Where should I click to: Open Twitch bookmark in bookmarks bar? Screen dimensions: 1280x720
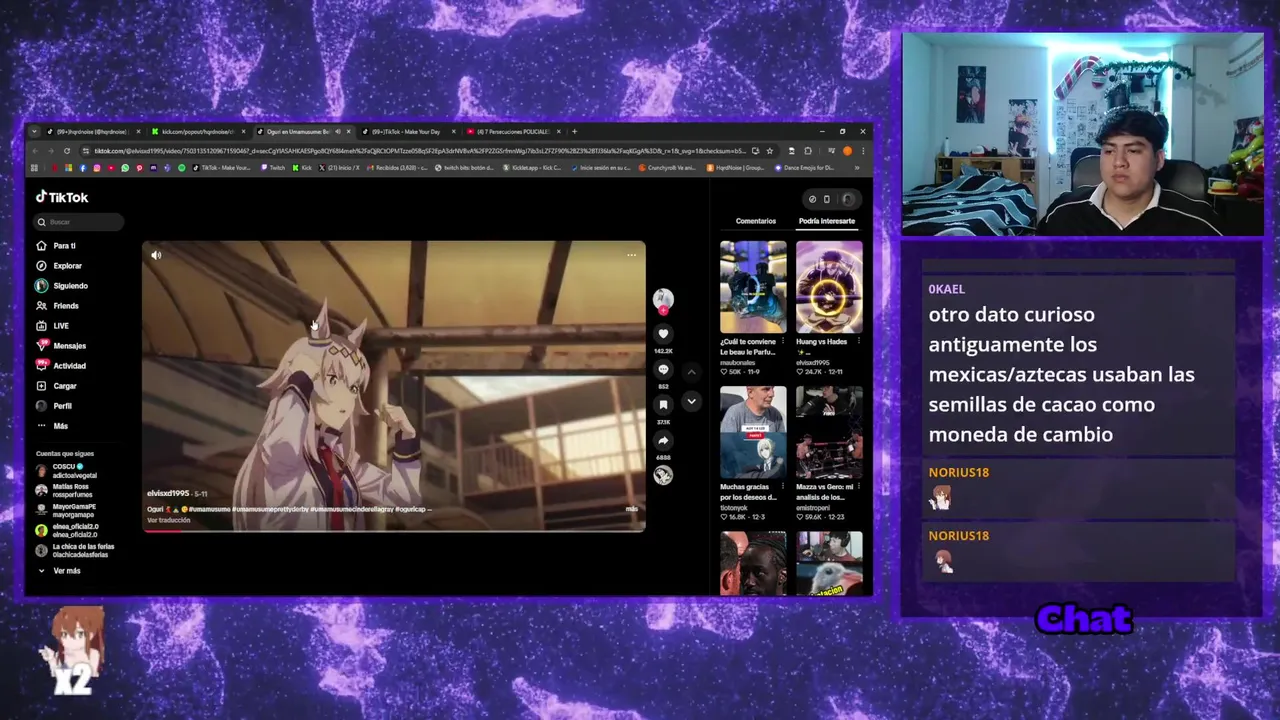pos(273,168)
